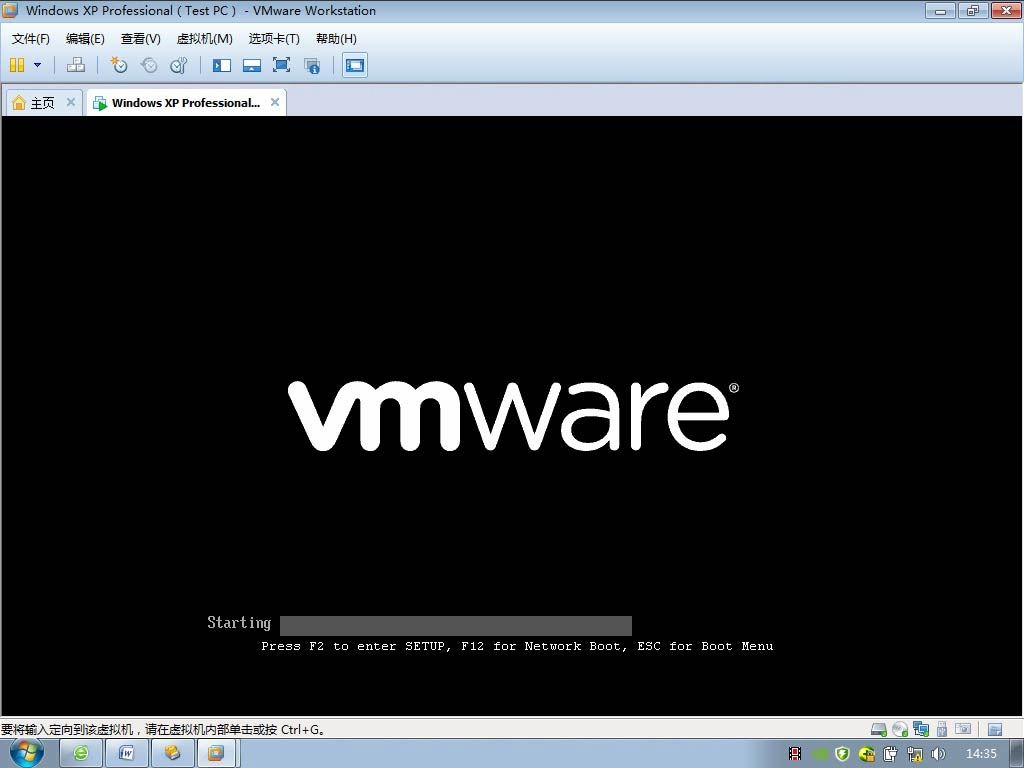Toggle the console view toolbar button
This screenshot has height=768, width=1024.
pyautogui.click(x=355, y=65)
